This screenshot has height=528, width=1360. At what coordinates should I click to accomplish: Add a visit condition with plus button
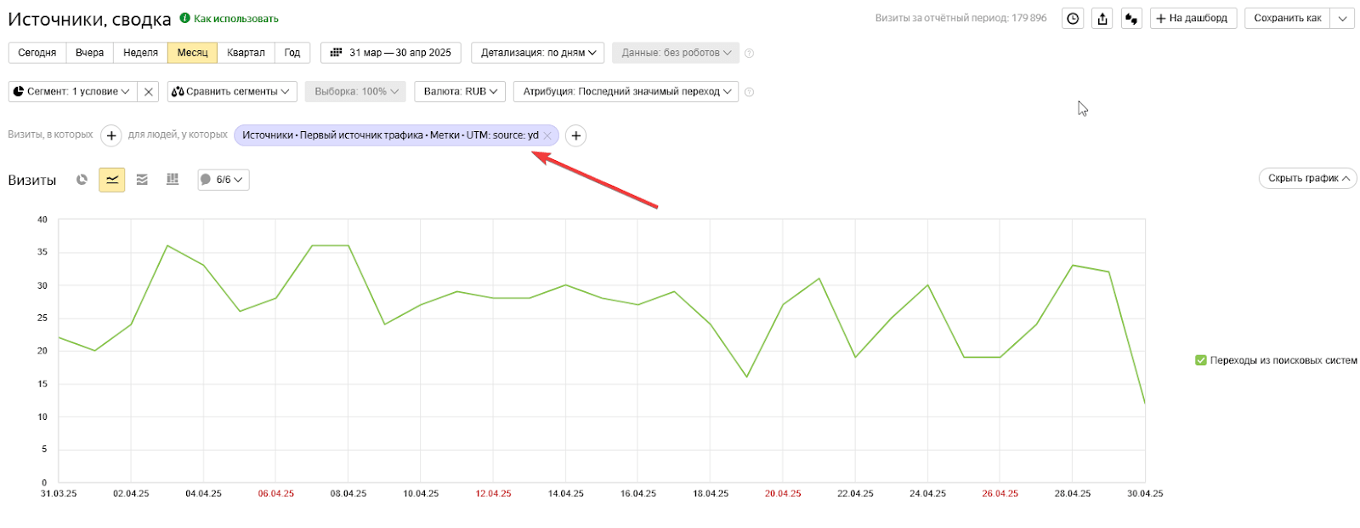(x=111, y=135)
